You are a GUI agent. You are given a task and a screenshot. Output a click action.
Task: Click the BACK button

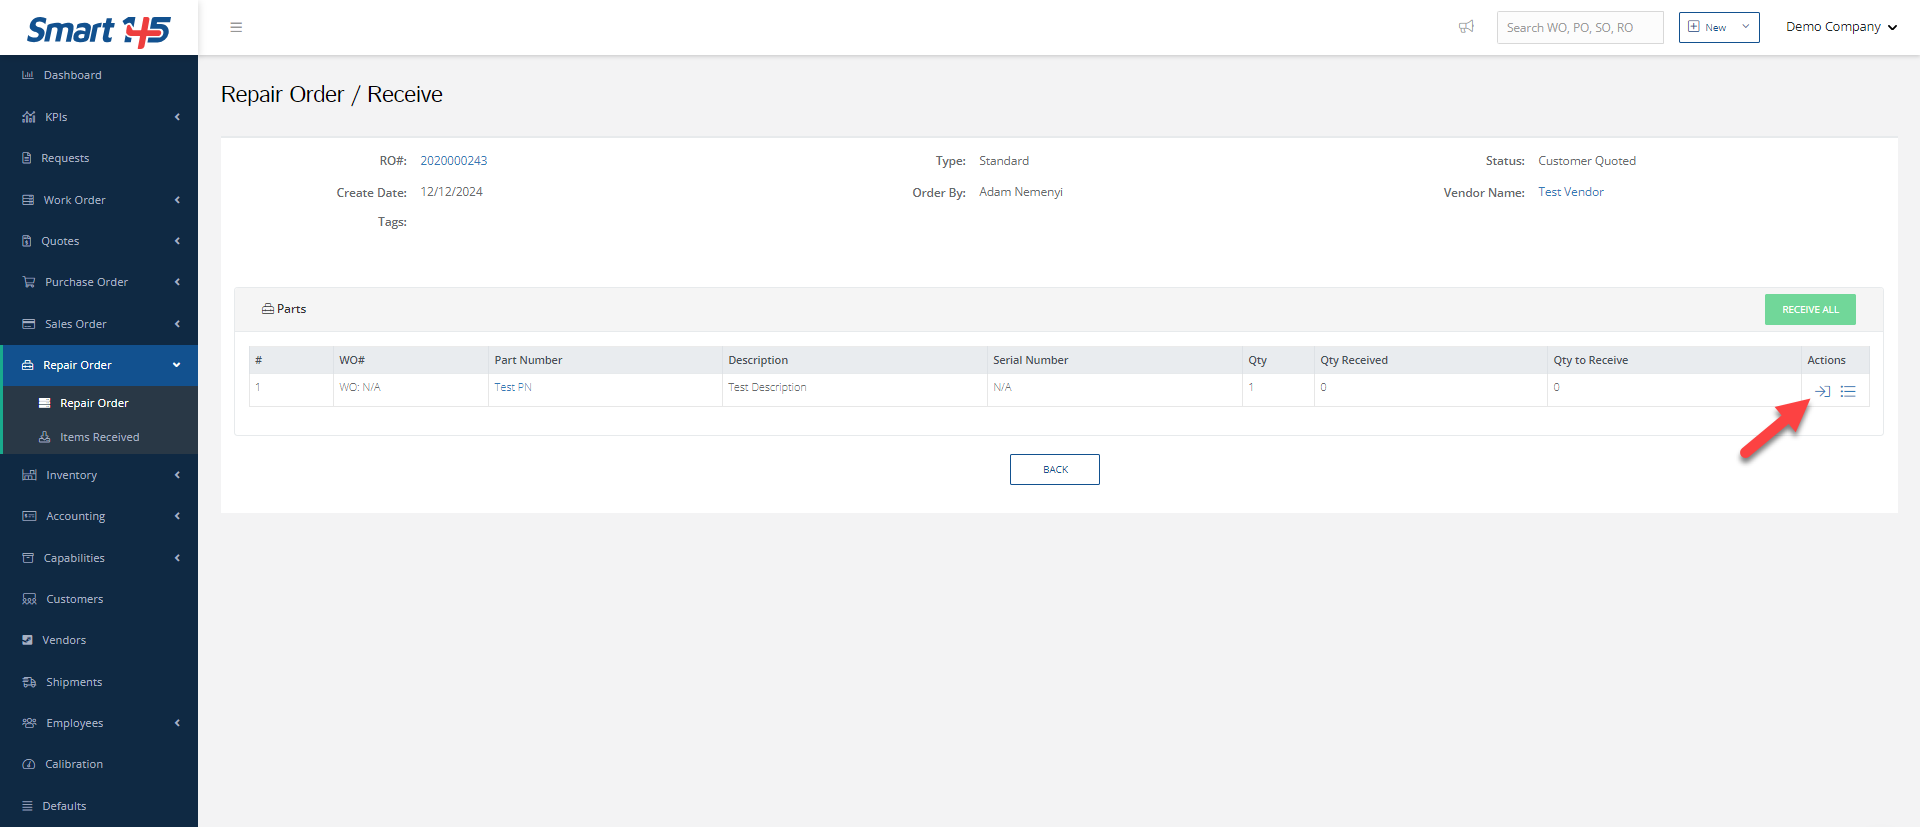[x=1055, y=469]
